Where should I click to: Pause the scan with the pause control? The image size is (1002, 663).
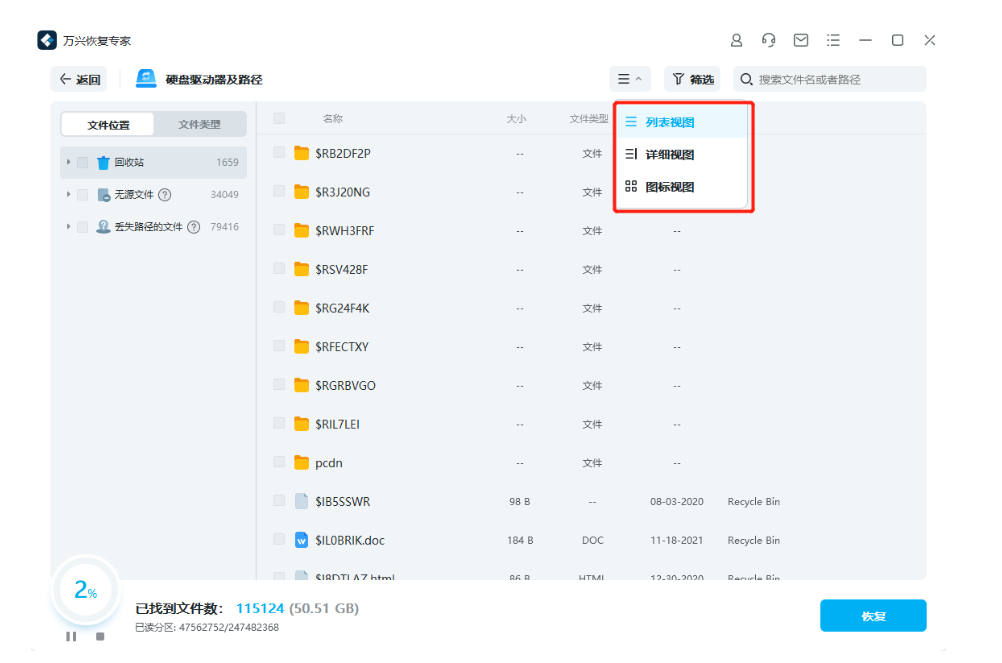[x=71, y=636]
